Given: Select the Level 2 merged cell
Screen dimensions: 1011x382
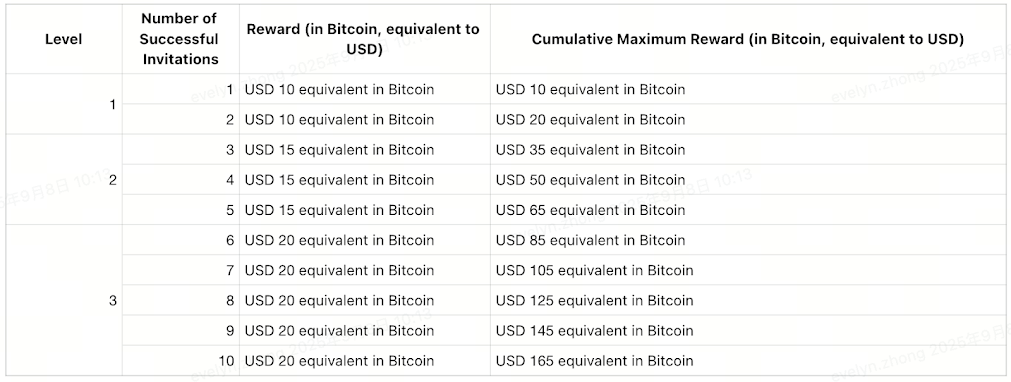Looking at the screenshot, I should click(x=64, y=179).
